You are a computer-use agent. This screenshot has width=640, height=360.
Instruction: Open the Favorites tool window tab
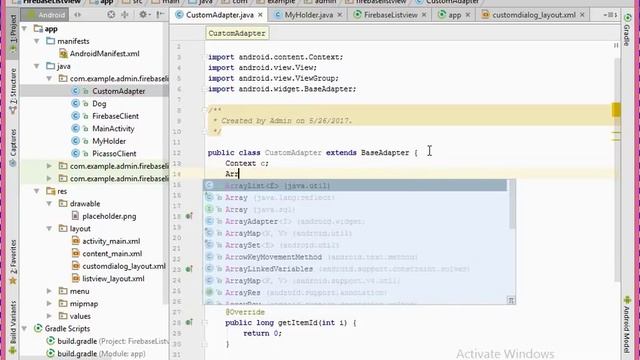(13, 262)
